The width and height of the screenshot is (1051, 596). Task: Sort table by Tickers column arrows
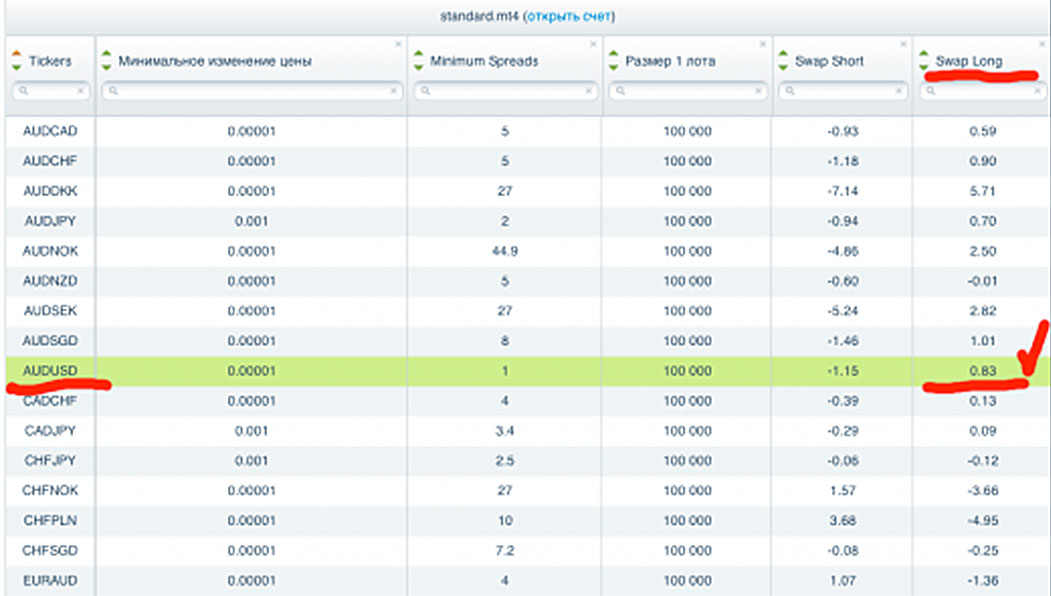coord(16,61)
